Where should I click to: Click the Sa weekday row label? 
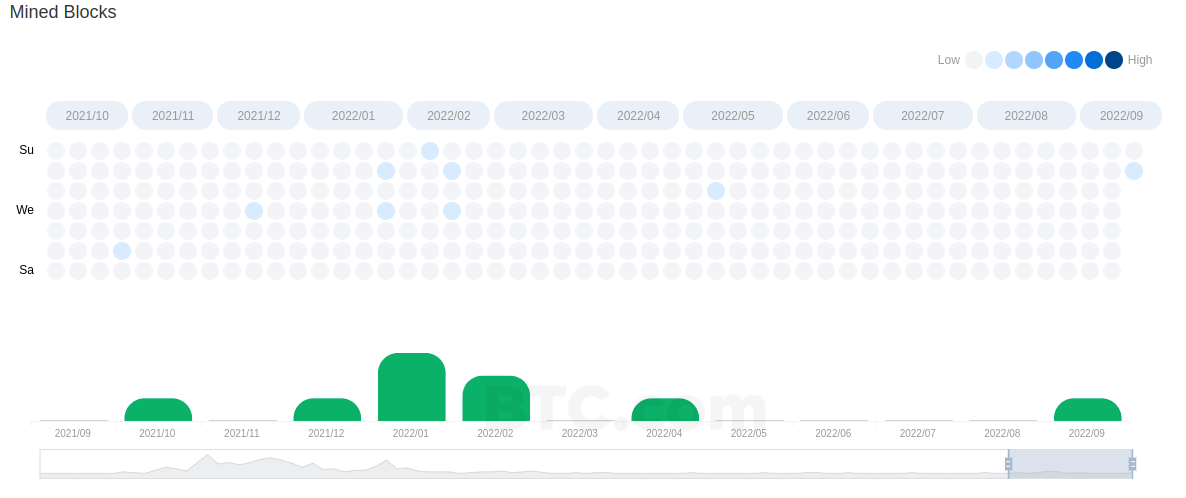(26, 269)
